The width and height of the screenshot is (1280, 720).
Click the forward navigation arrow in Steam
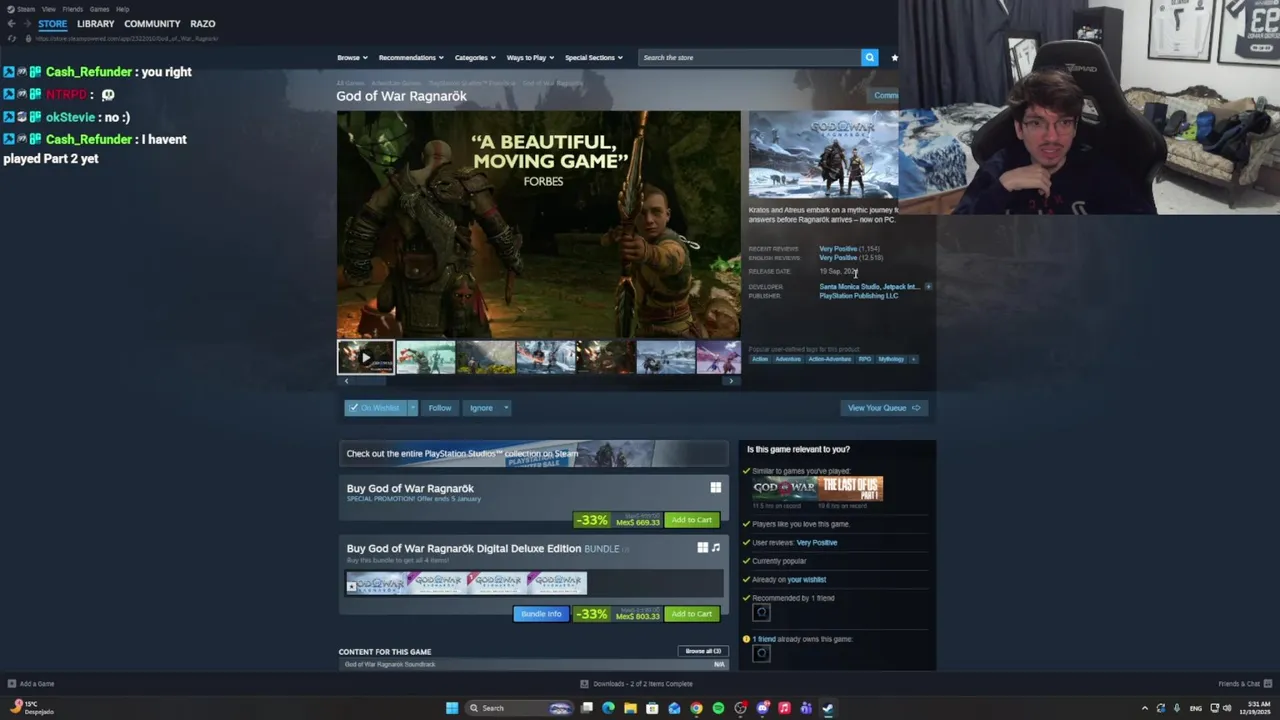coord(26,24)
